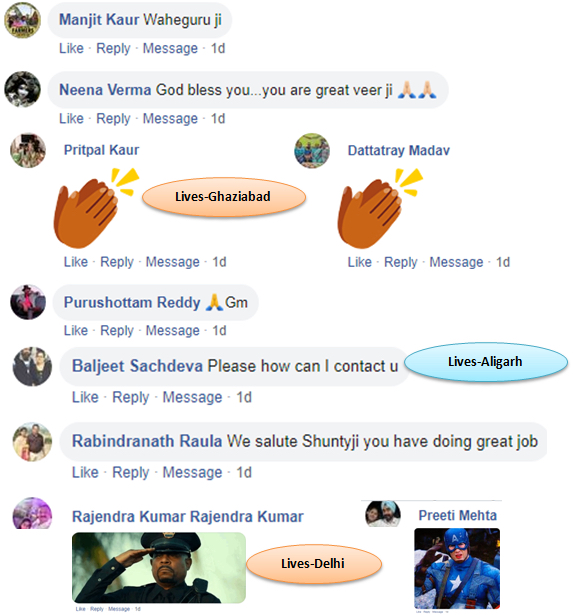Click Neena Verma's avatar image

coord(22,89)
